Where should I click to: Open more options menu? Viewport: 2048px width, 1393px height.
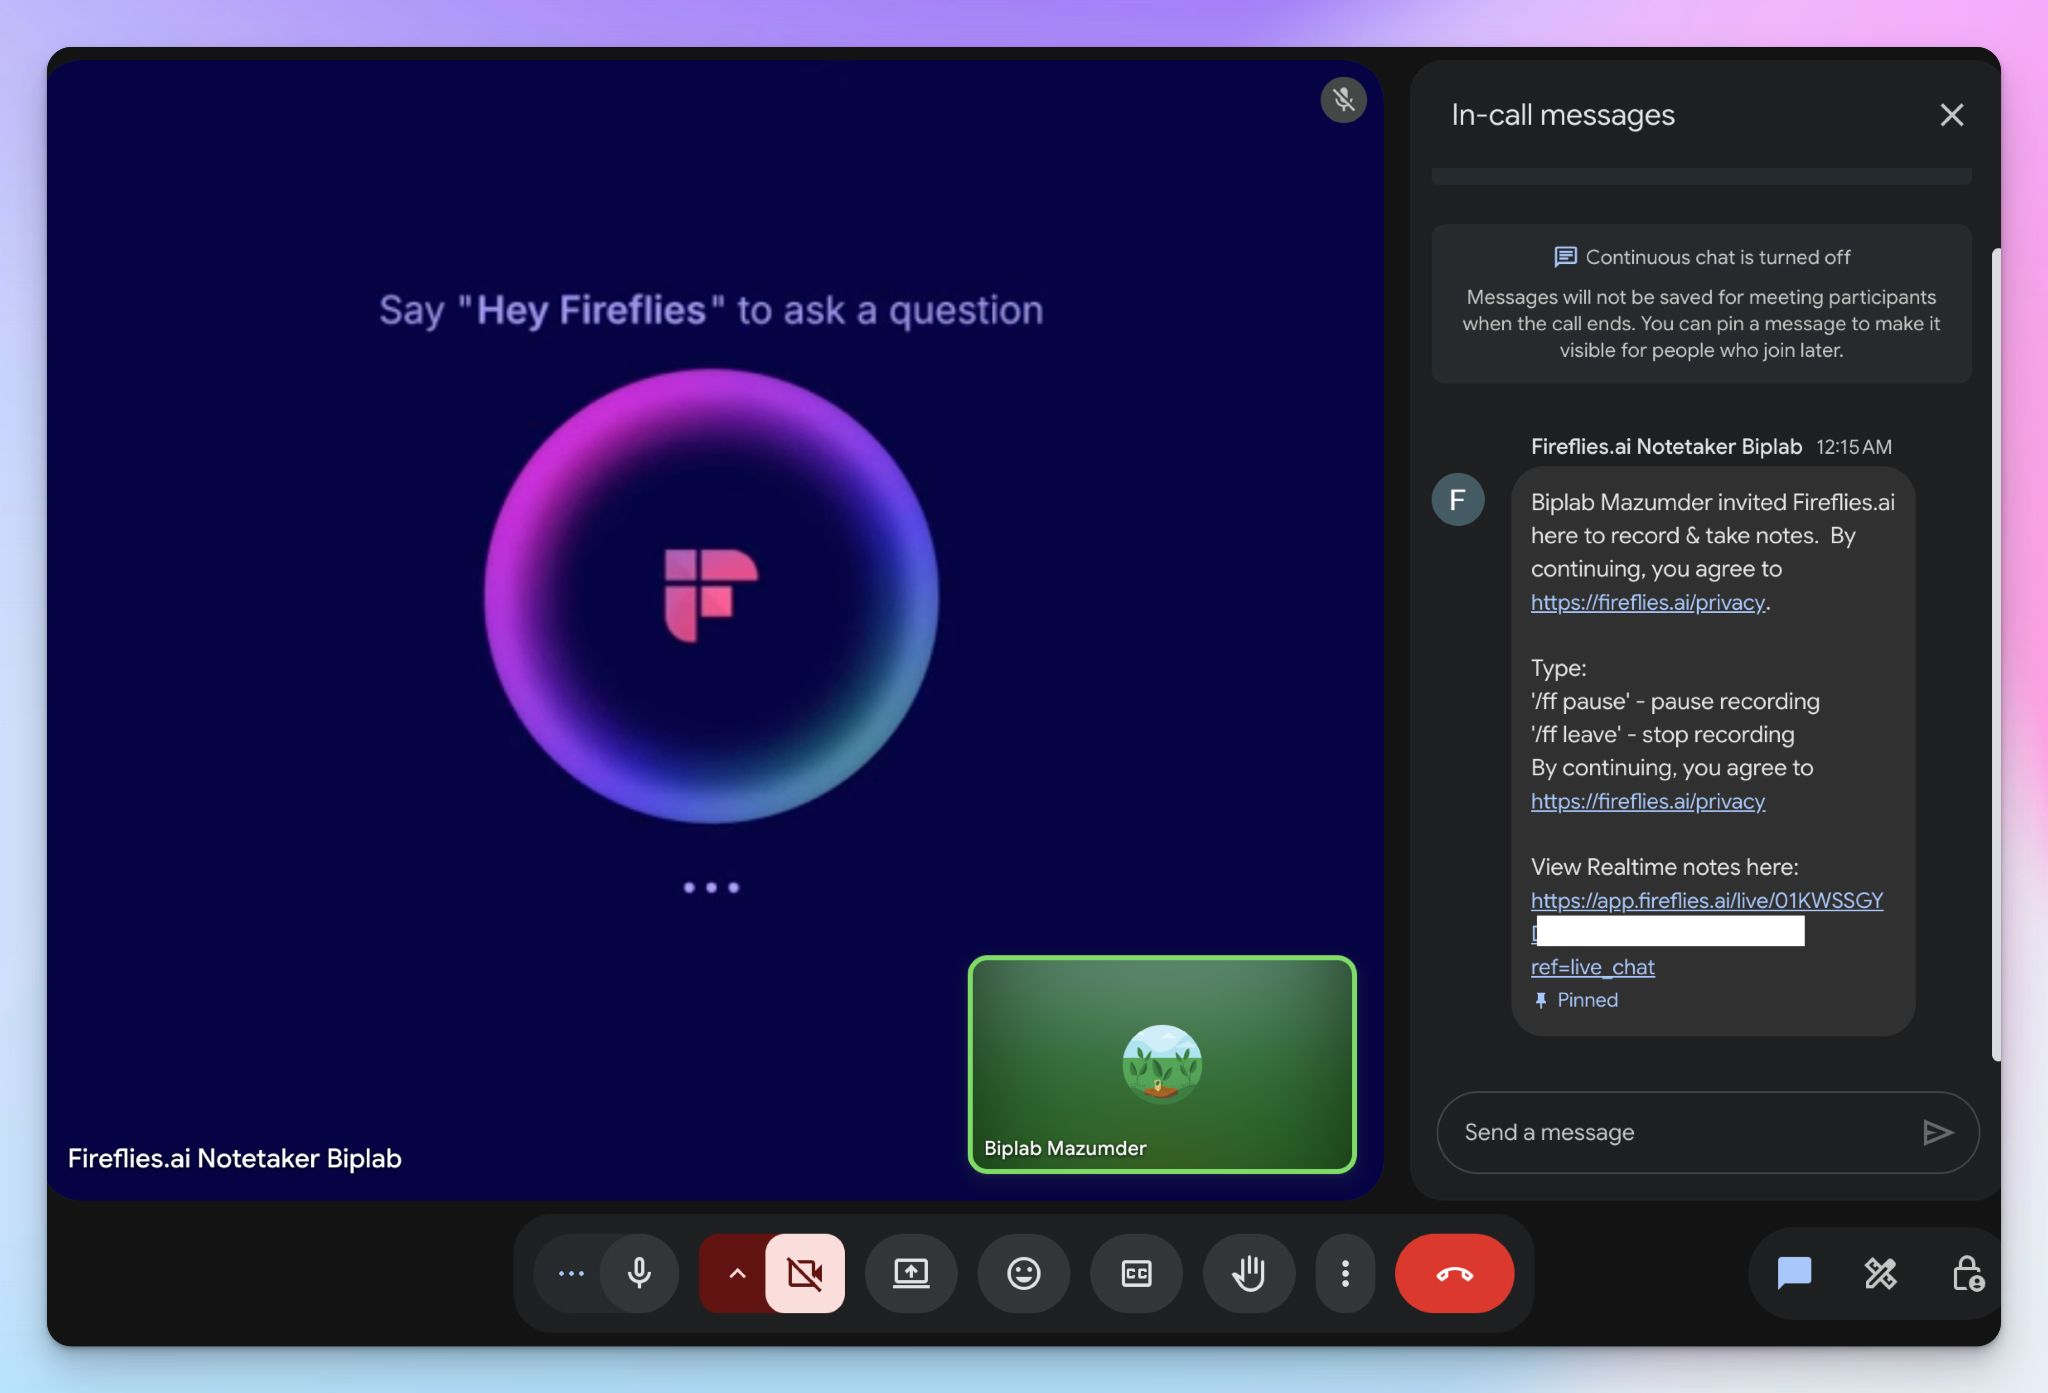coord(1345,1273)
